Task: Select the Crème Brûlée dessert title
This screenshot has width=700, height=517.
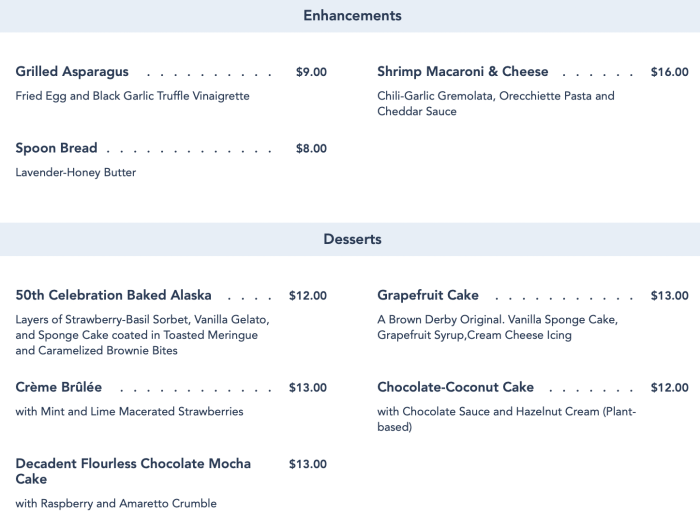Action: (59, 387)
